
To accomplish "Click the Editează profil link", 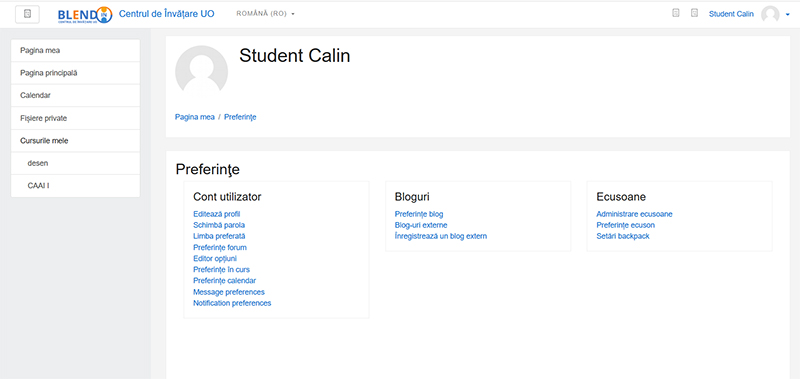I will (216, 214).
